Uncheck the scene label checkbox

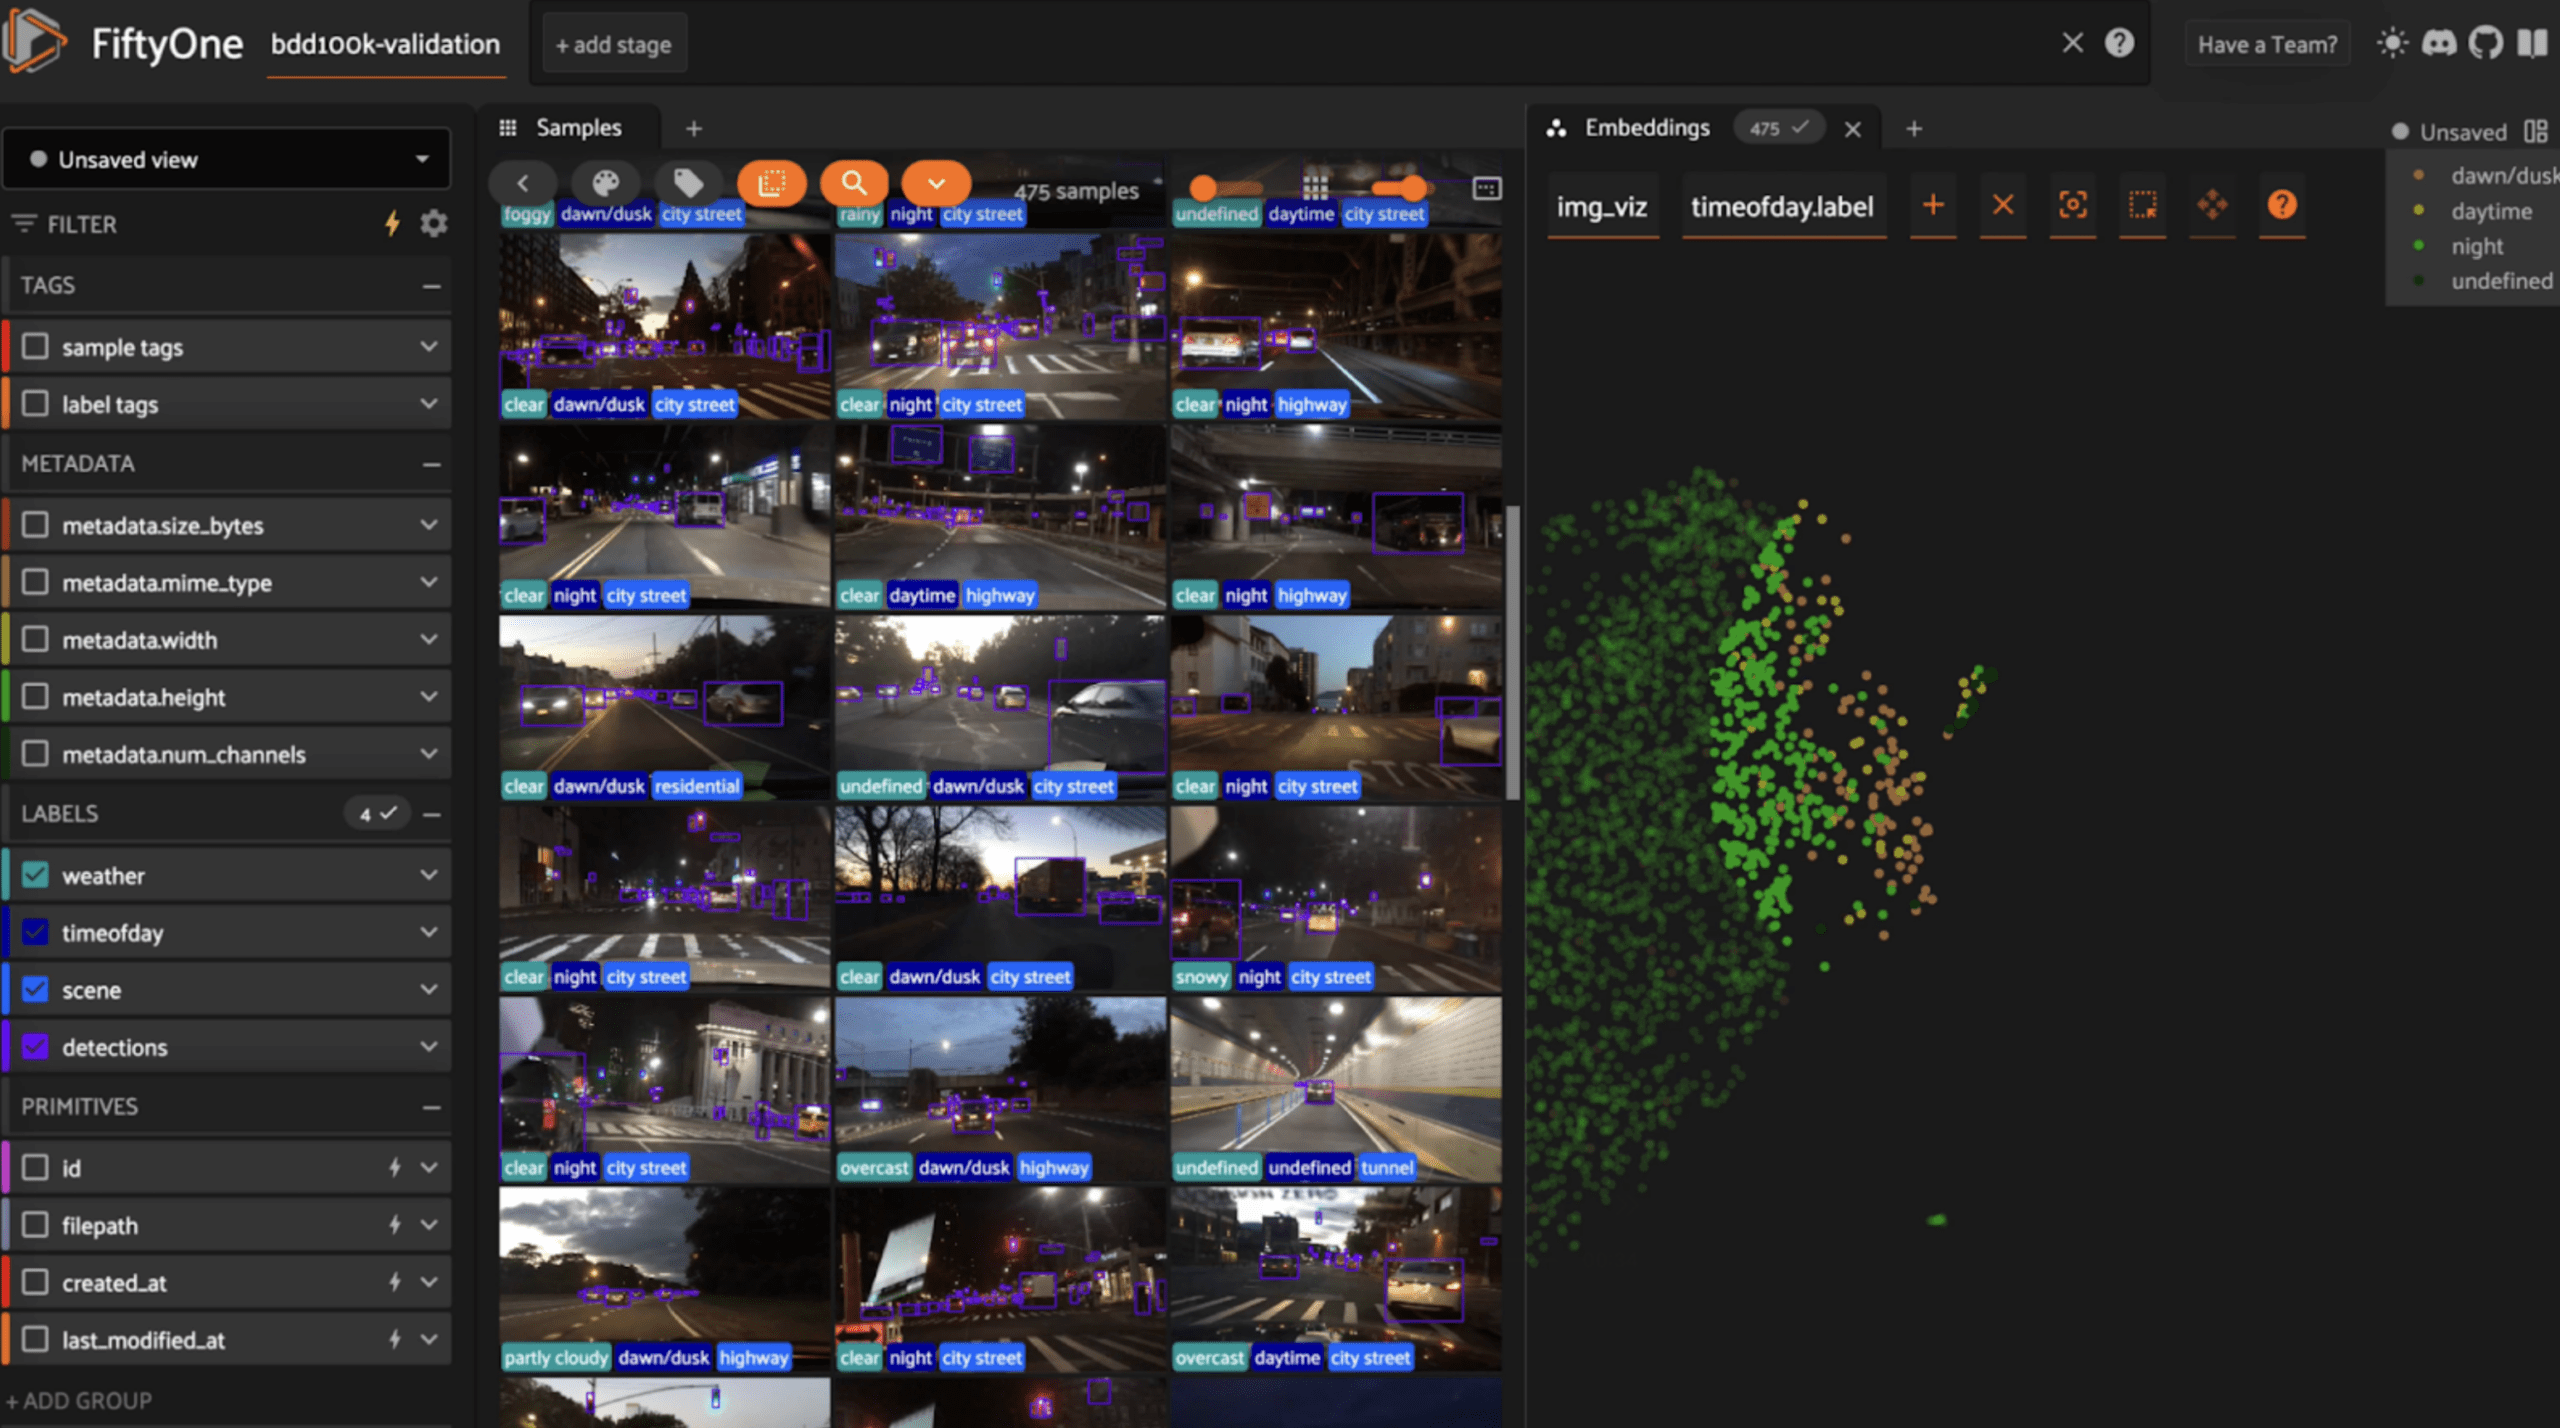36,989
